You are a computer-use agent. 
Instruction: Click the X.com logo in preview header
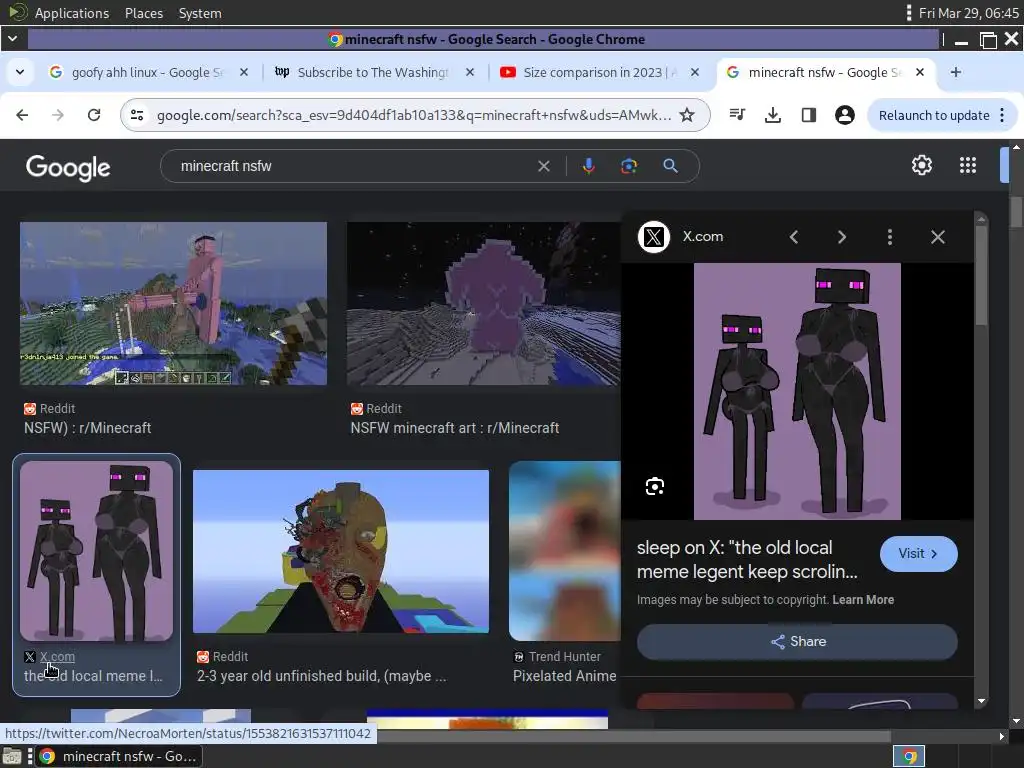[654, 237]
